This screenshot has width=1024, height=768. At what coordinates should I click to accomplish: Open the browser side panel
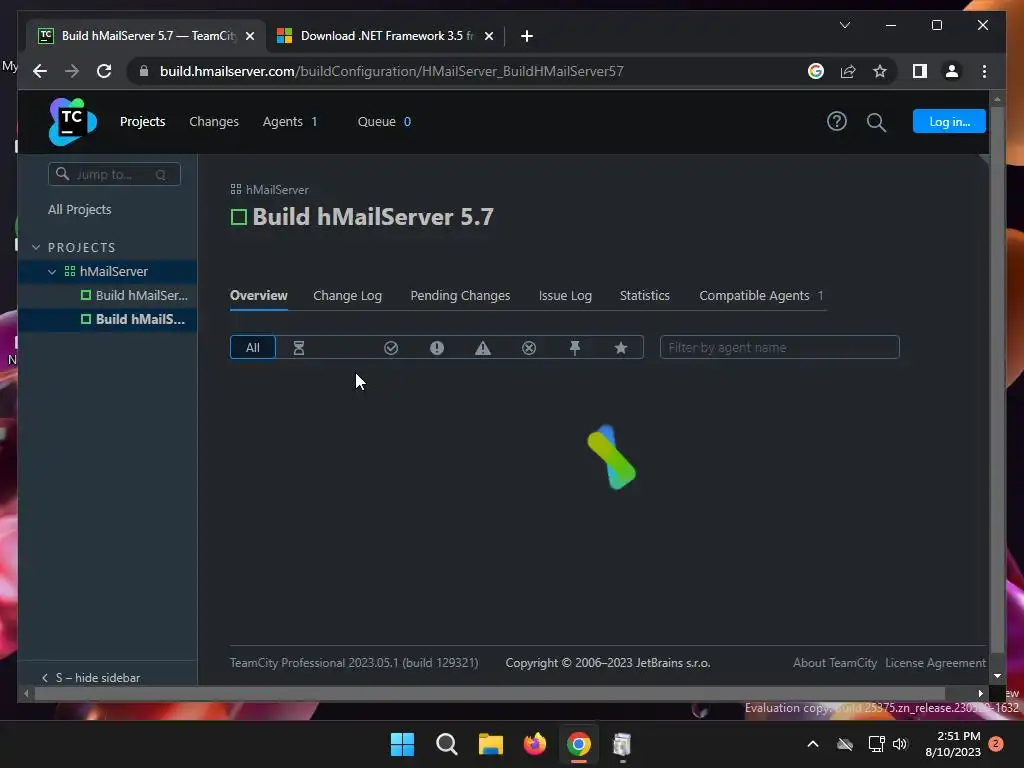point(920,71)
